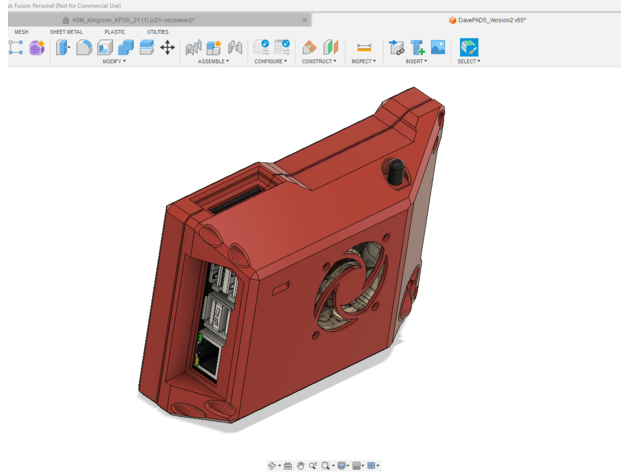The width and height of the screenshot is (628, 472).
Task: Select the Offset Plane construct icon
Action: coord(310,47)
